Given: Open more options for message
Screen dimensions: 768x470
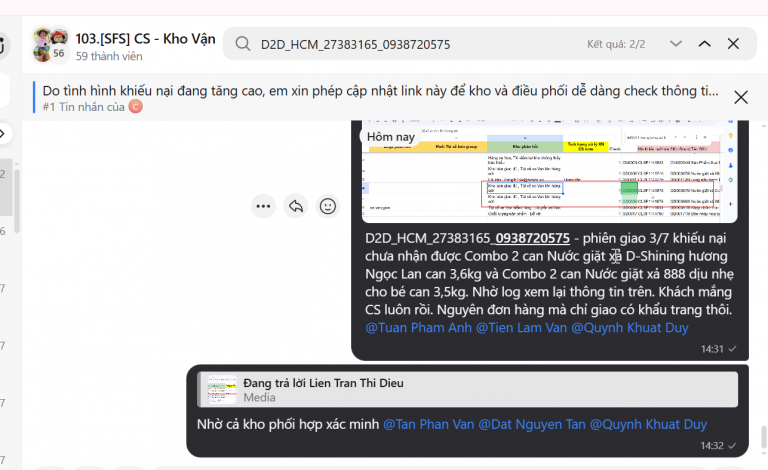Looking at the screenshot, I should pos(263,206).
